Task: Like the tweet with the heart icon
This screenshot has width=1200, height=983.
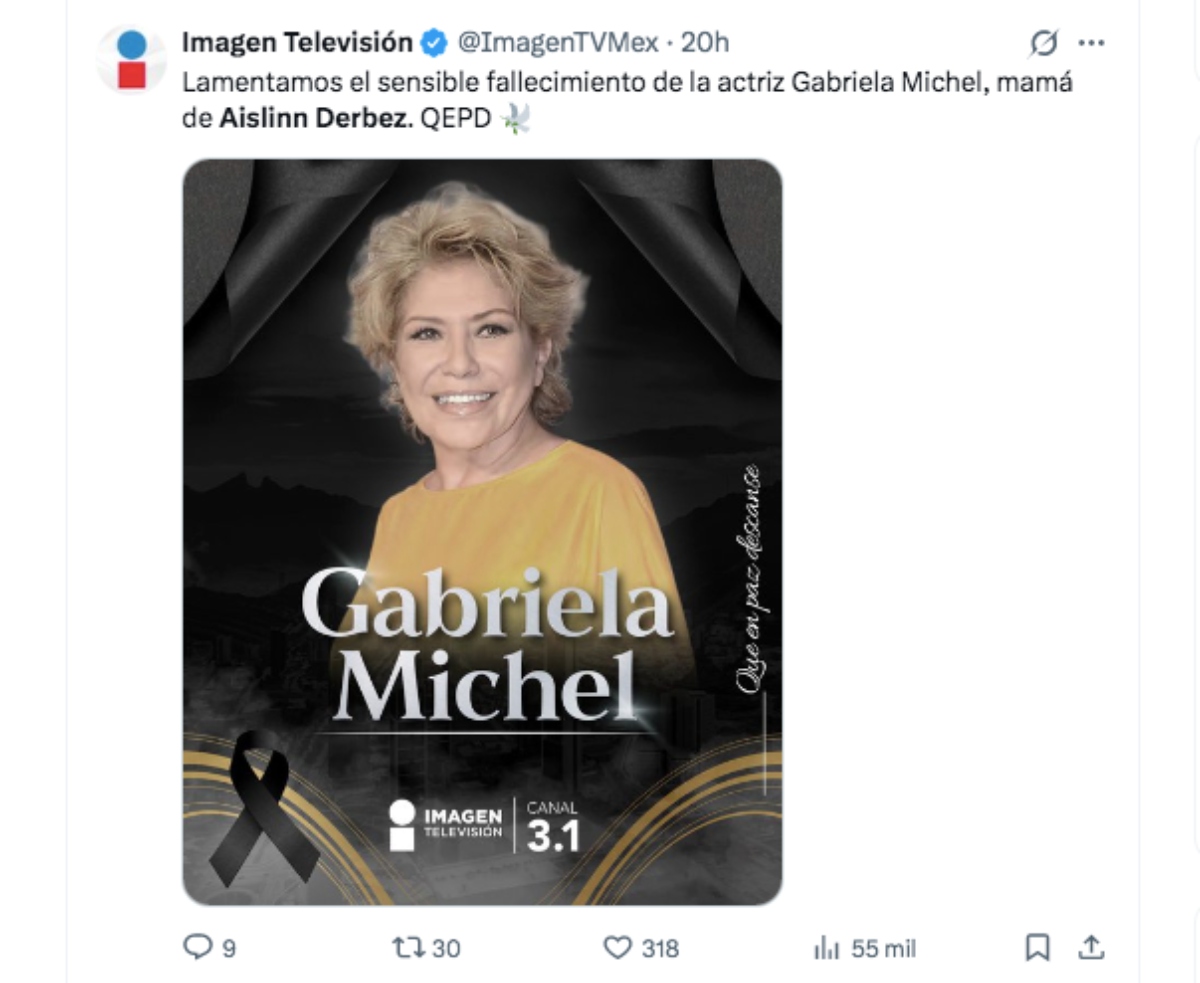Action: [x=619, y=947]
